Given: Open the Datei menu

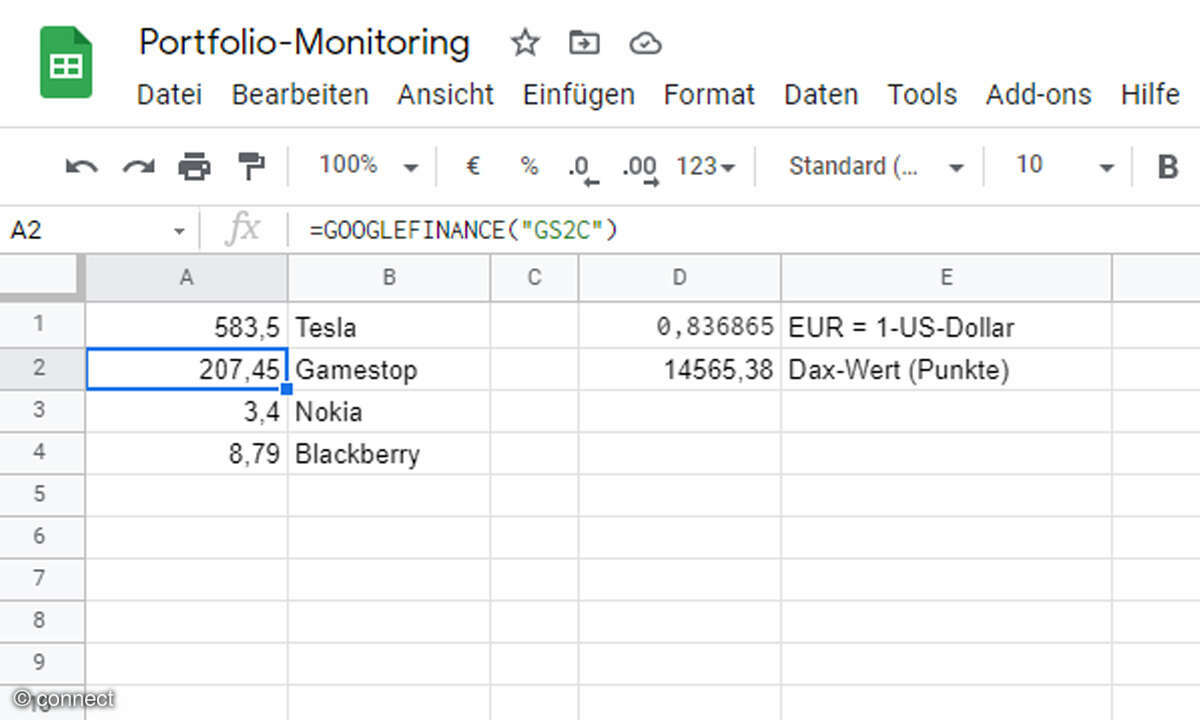Looking at the screenshot, I should tap(169, 95).
